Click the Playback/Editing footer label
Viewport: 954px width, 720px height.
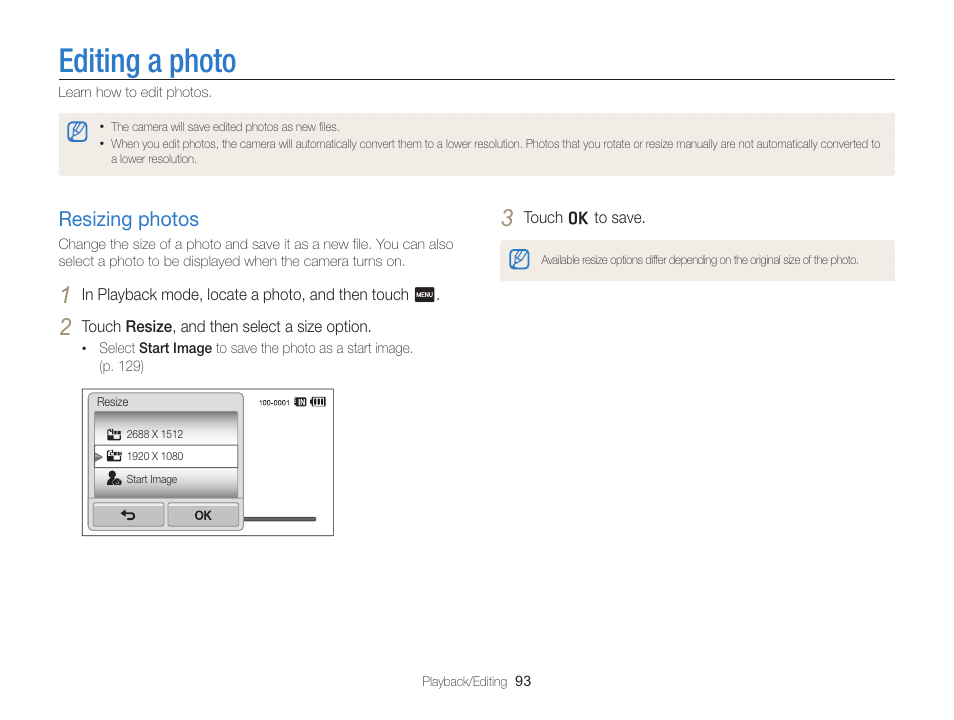coord(465,682)
